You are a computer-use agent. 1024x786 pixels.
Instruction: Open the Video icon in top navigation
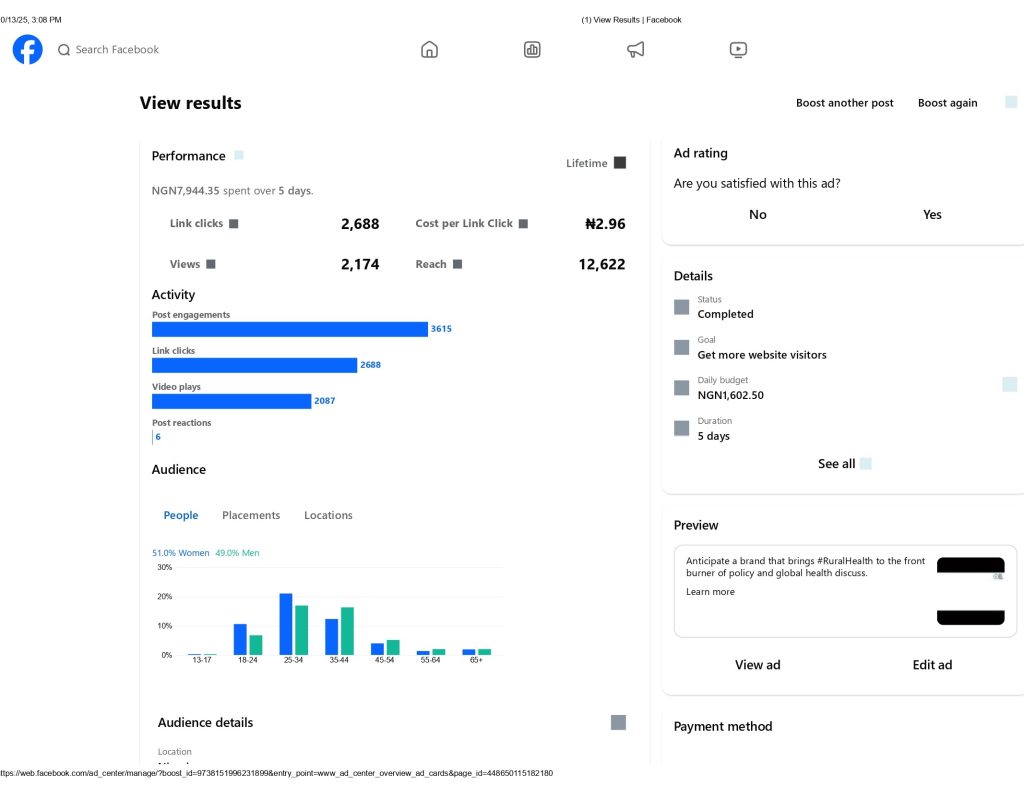738,49
